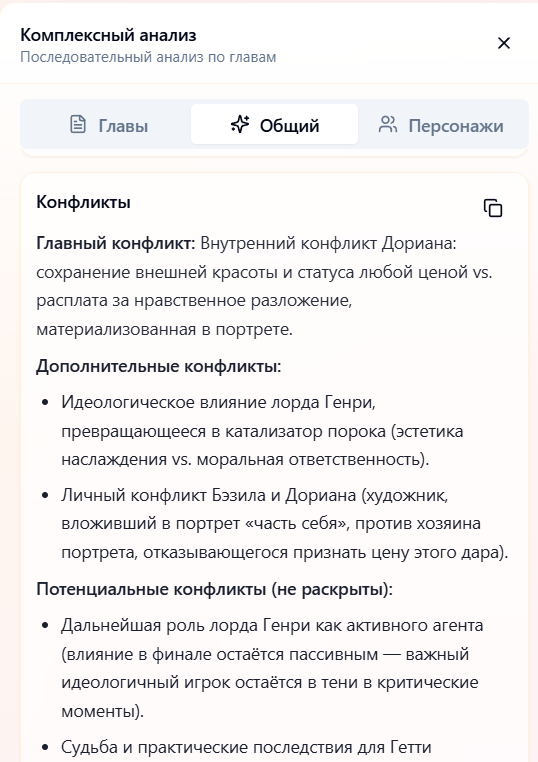Click the Комплексный анализ title
The image size is (538, 762).
(x=108, y=35)
